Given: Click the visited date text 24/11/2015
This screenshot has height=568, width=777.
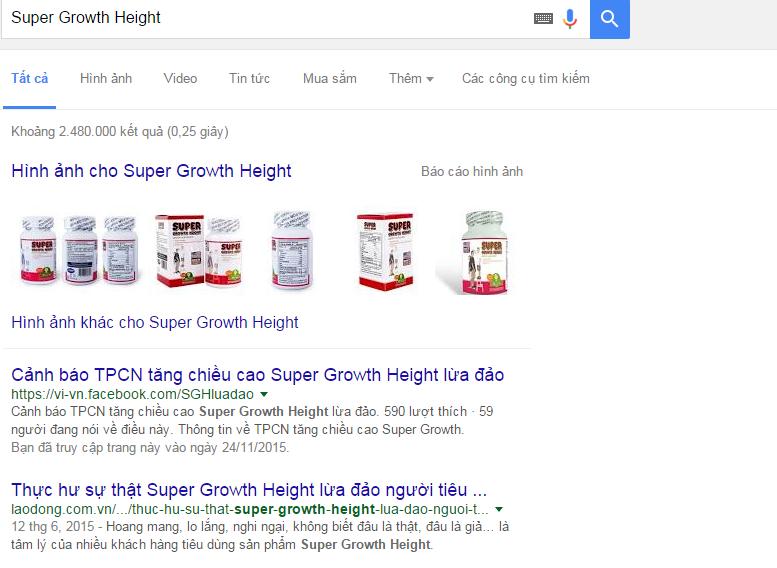Looking at the screenshot, I should tap(254, 448).
